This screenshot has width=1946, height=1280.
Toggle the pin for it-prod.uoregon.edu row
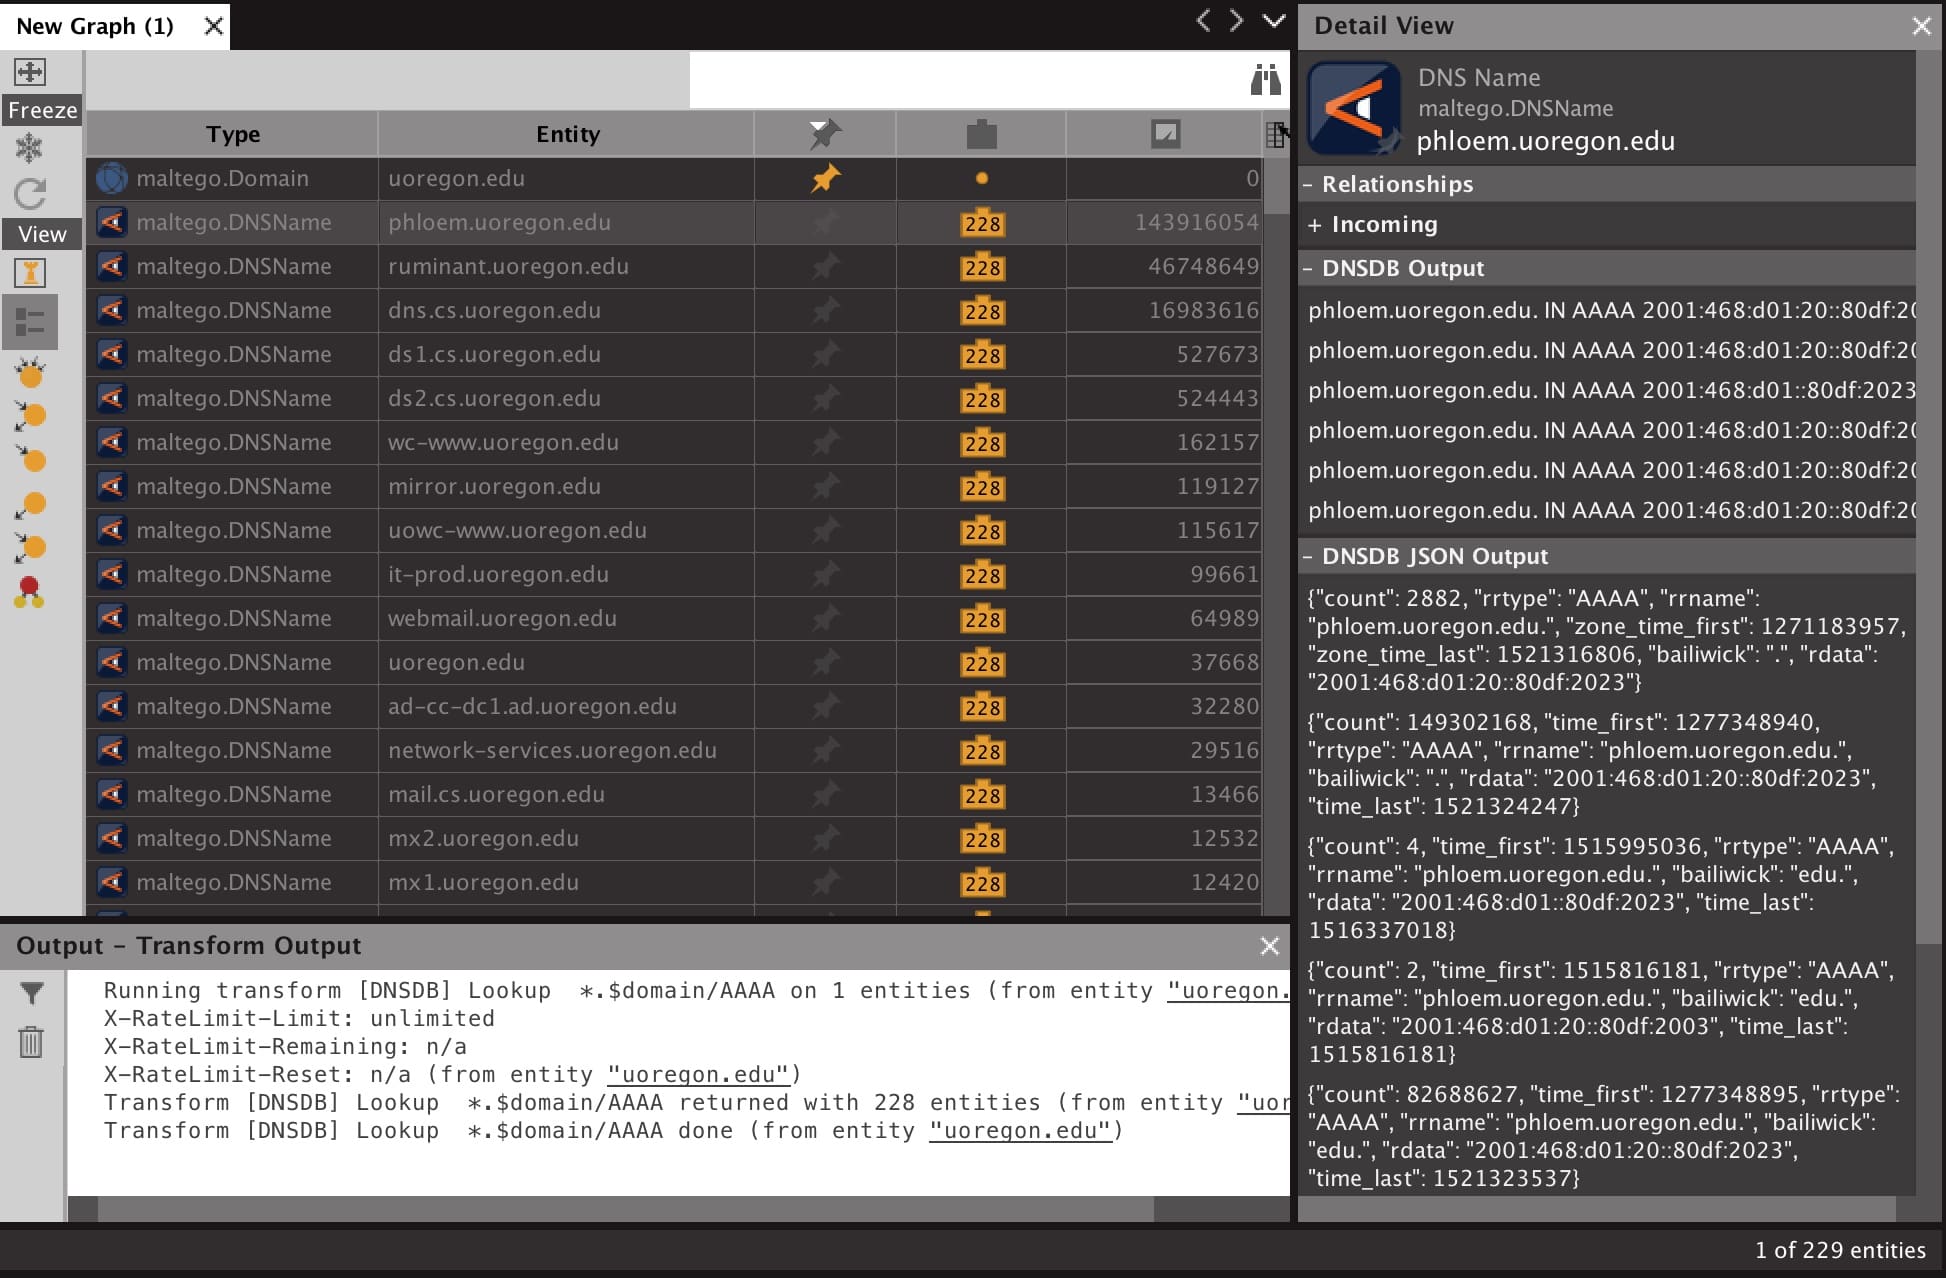(825, 575)
